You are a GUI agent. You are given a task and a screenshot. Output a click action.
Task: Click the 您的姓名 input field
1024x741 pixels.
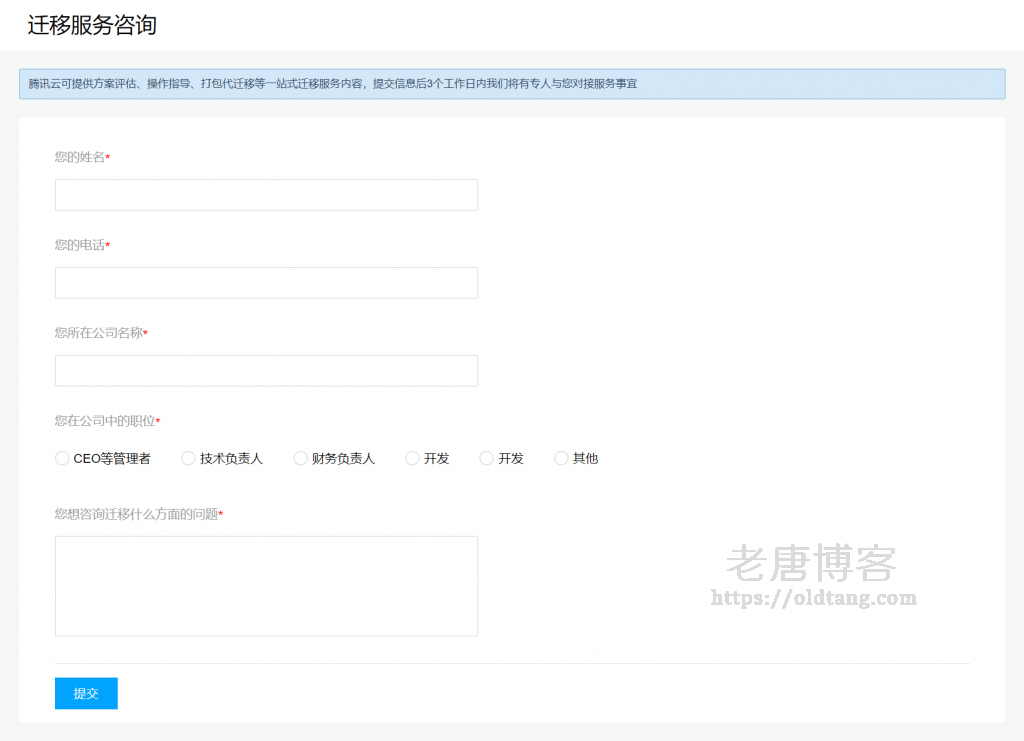click(x=265, y=194)
